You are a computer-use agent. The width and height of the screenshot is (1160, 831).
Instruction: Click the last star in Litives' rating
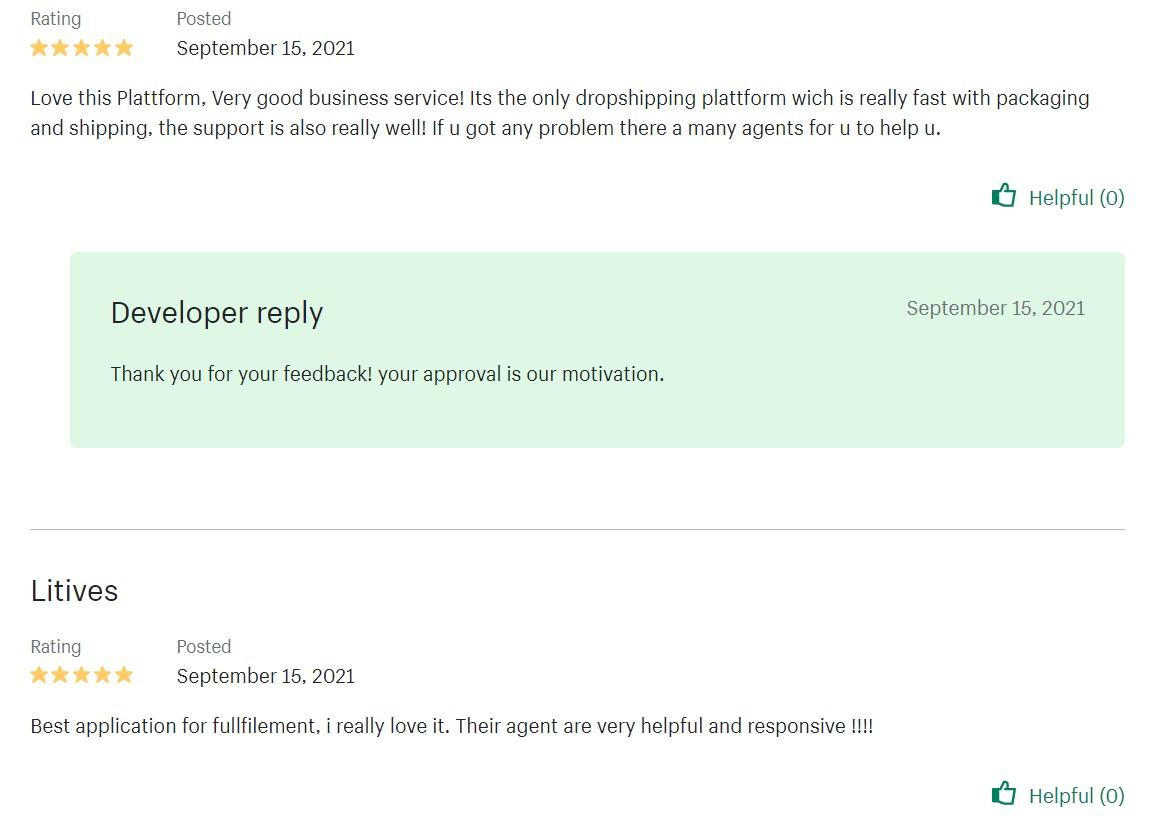point(124,675)
